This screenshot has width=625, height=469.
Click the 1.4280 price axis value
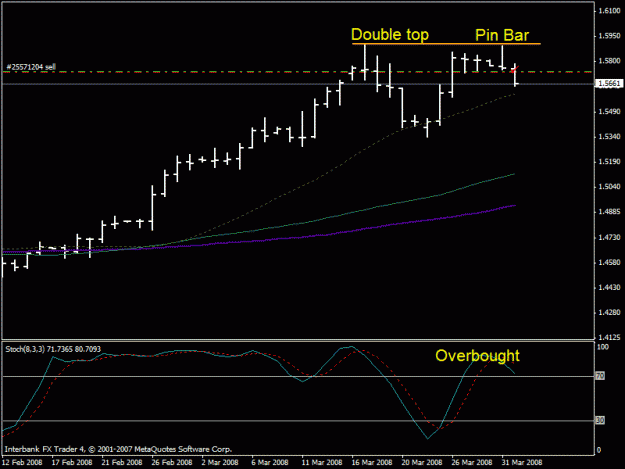click(x=609, y=312)
